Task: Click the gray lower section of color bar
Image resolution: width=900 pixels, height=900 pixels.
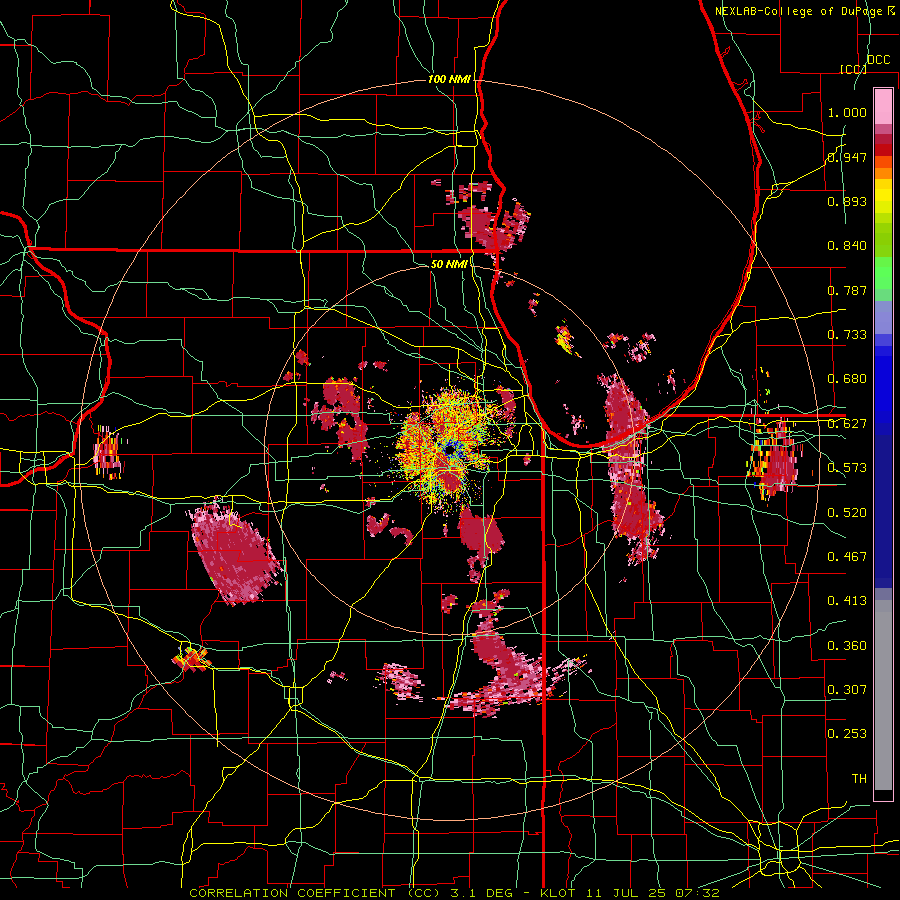Action: (x=883, y=695)
